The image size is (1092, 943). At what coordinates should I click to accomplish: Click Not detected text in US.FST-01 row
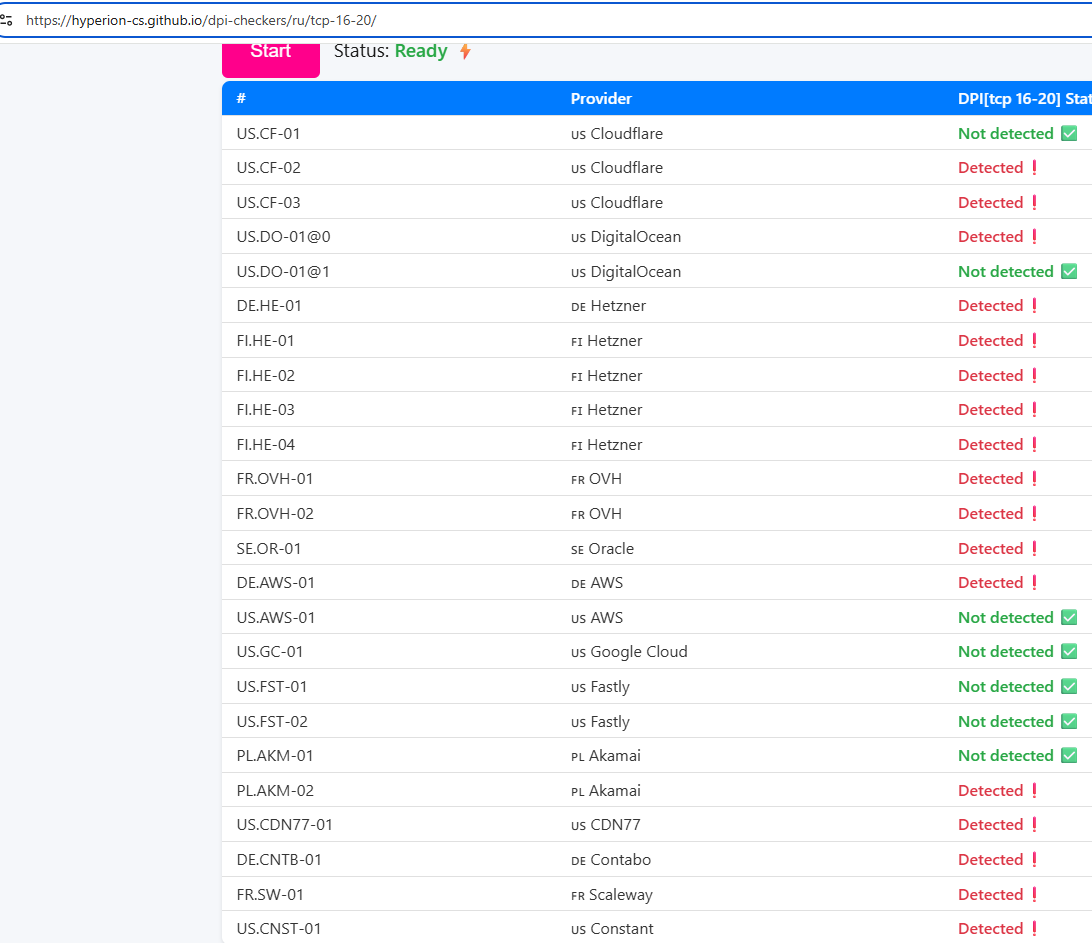pos(1006,687)
